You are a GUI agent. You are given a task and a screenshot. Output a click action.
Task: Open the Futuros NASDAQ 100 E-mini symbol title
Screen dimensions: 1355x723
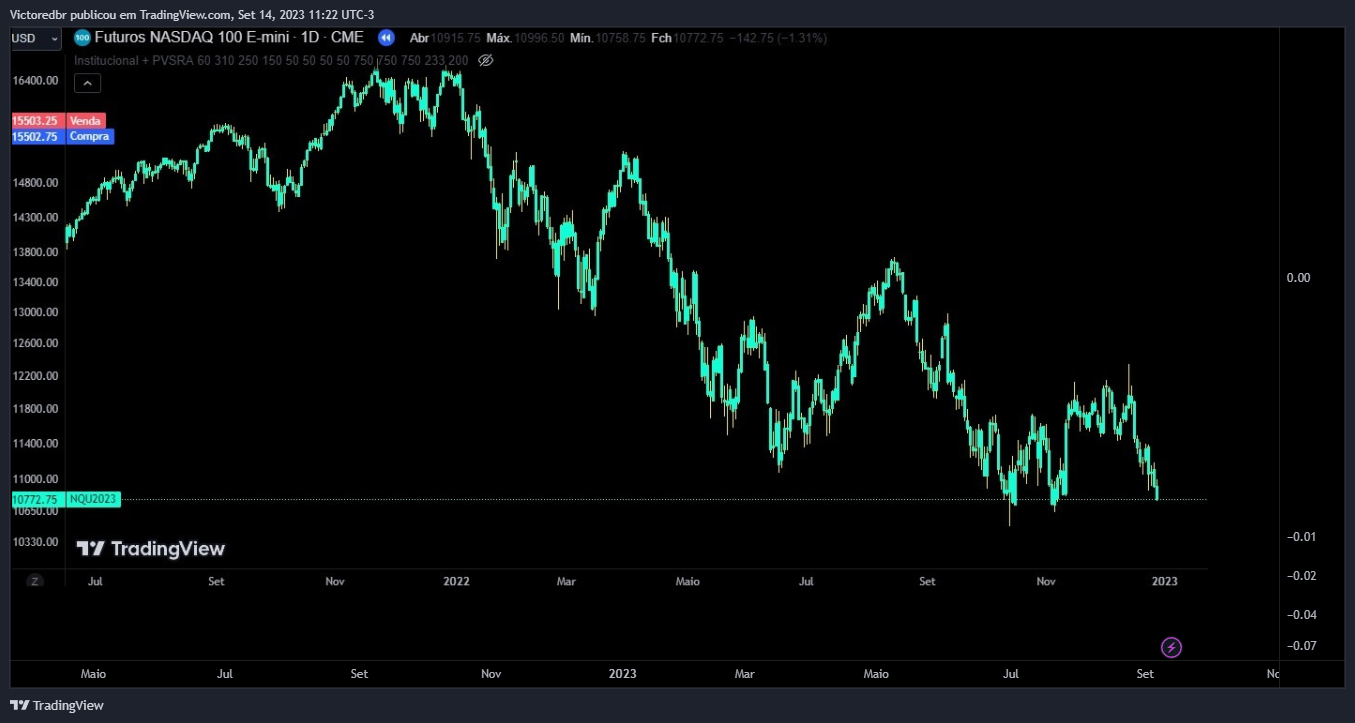click(229, 38)
